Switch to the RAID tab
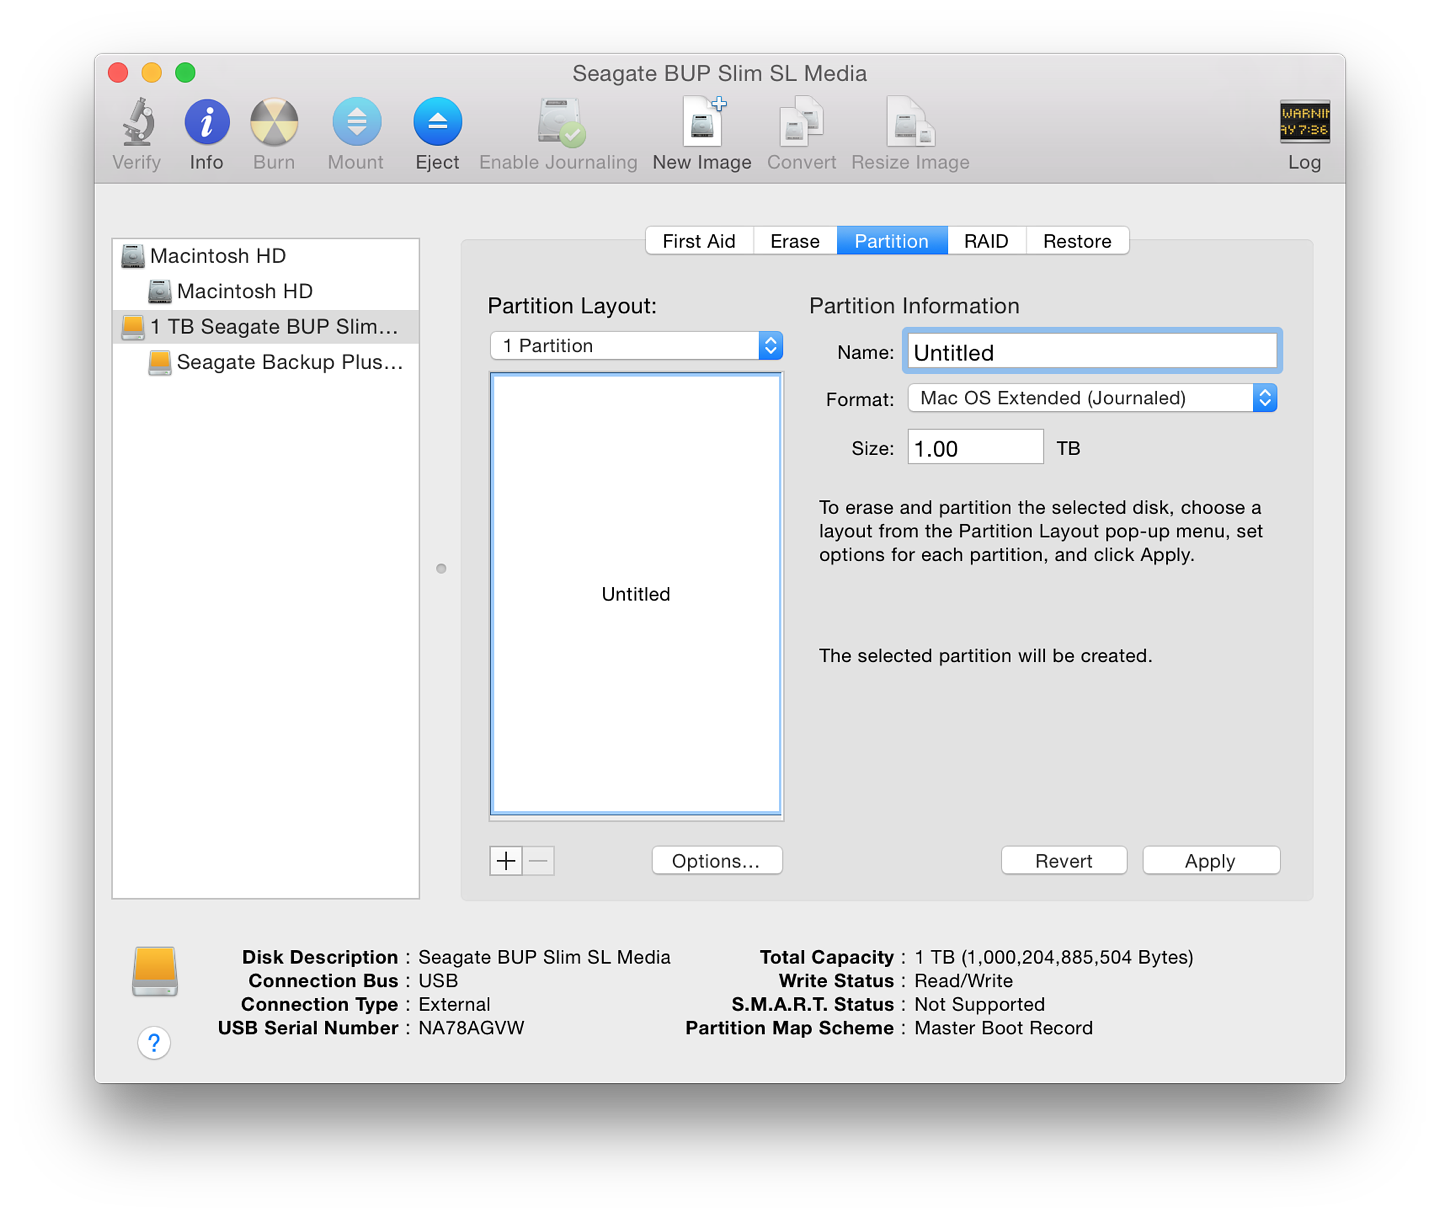Screen dimensions: 1440x1218 tap(986, 241)
